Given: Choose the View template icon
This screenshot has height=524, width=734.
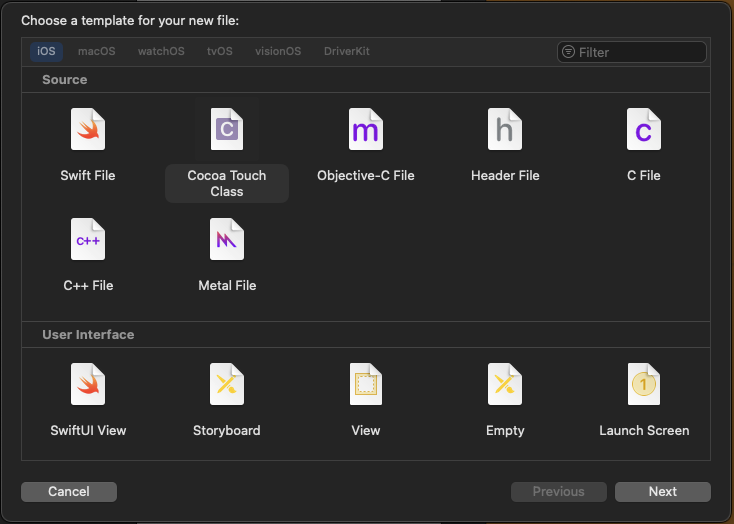Looking at the screenshot, I should pyautogui.click(x=366, y=384).
